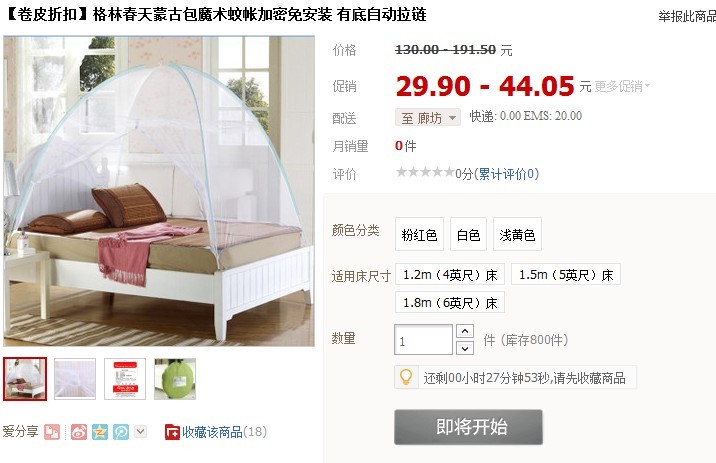Open the 至 廊坊 delivery location dropdown
716x463 pixels.
tap(428, 118)
